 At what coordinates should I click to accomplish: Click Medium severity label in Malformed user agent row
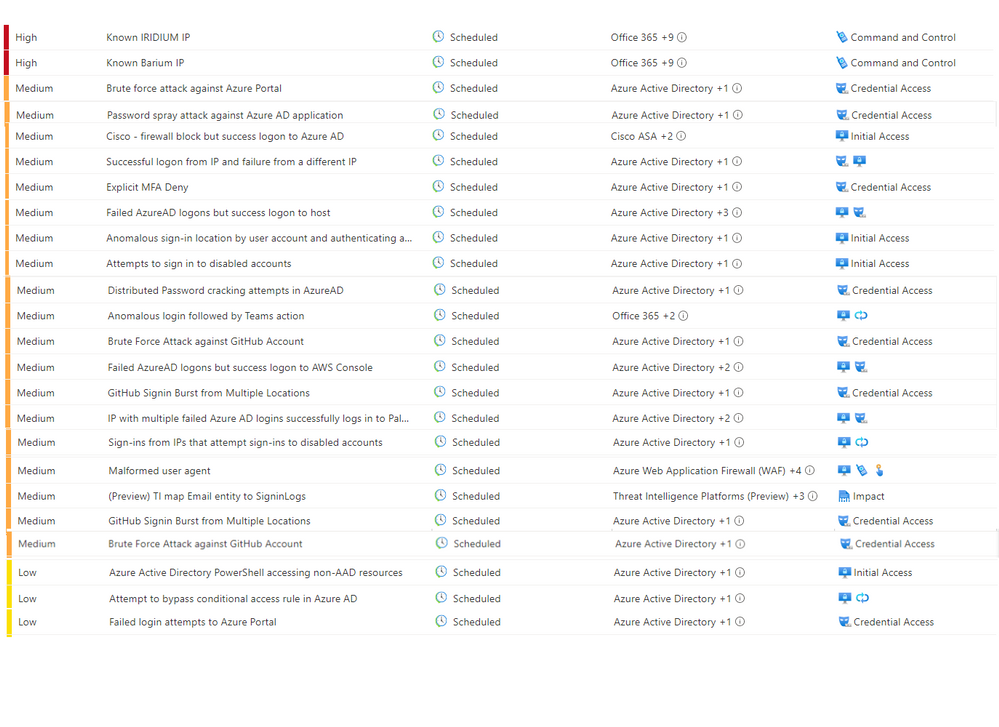point(36,471)
